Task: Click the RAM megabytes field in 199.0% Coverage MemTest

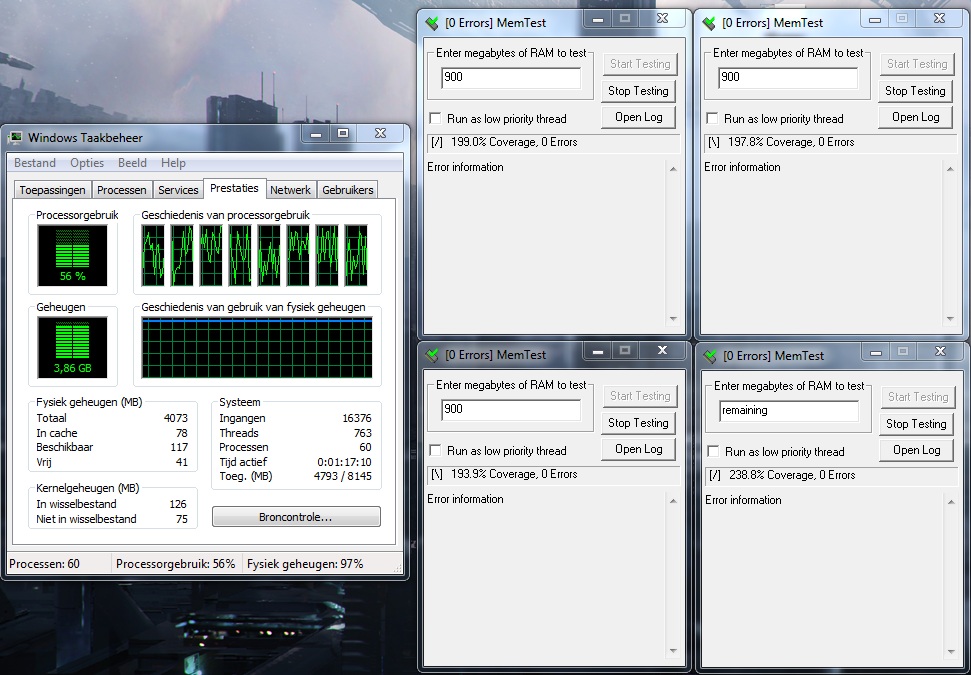Action: [x=511, y=77]
